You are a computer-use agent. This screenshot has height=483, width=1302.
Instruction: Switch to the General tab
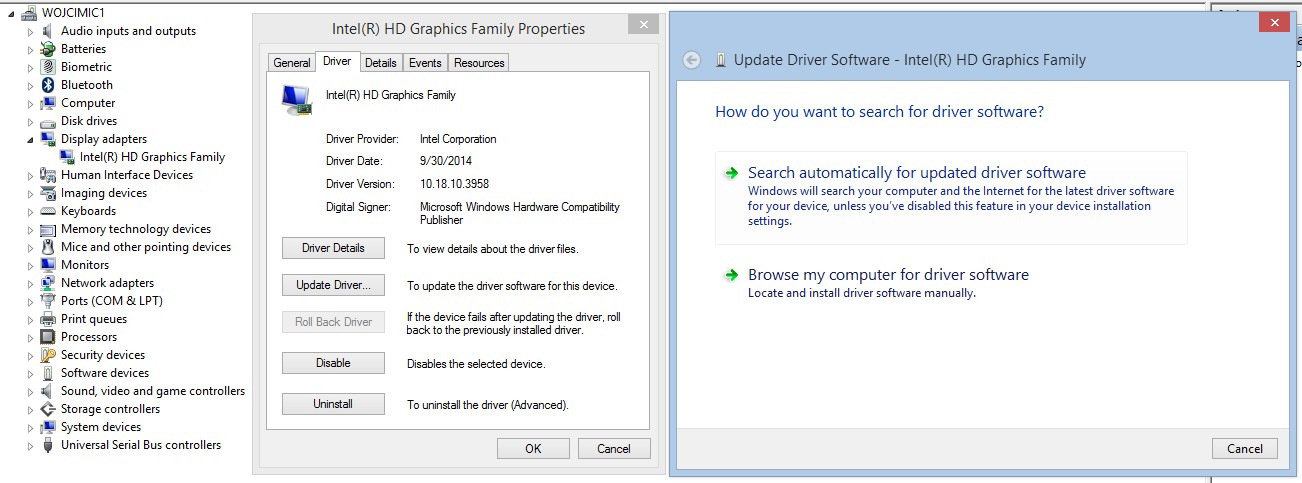(x=292, y=62)
